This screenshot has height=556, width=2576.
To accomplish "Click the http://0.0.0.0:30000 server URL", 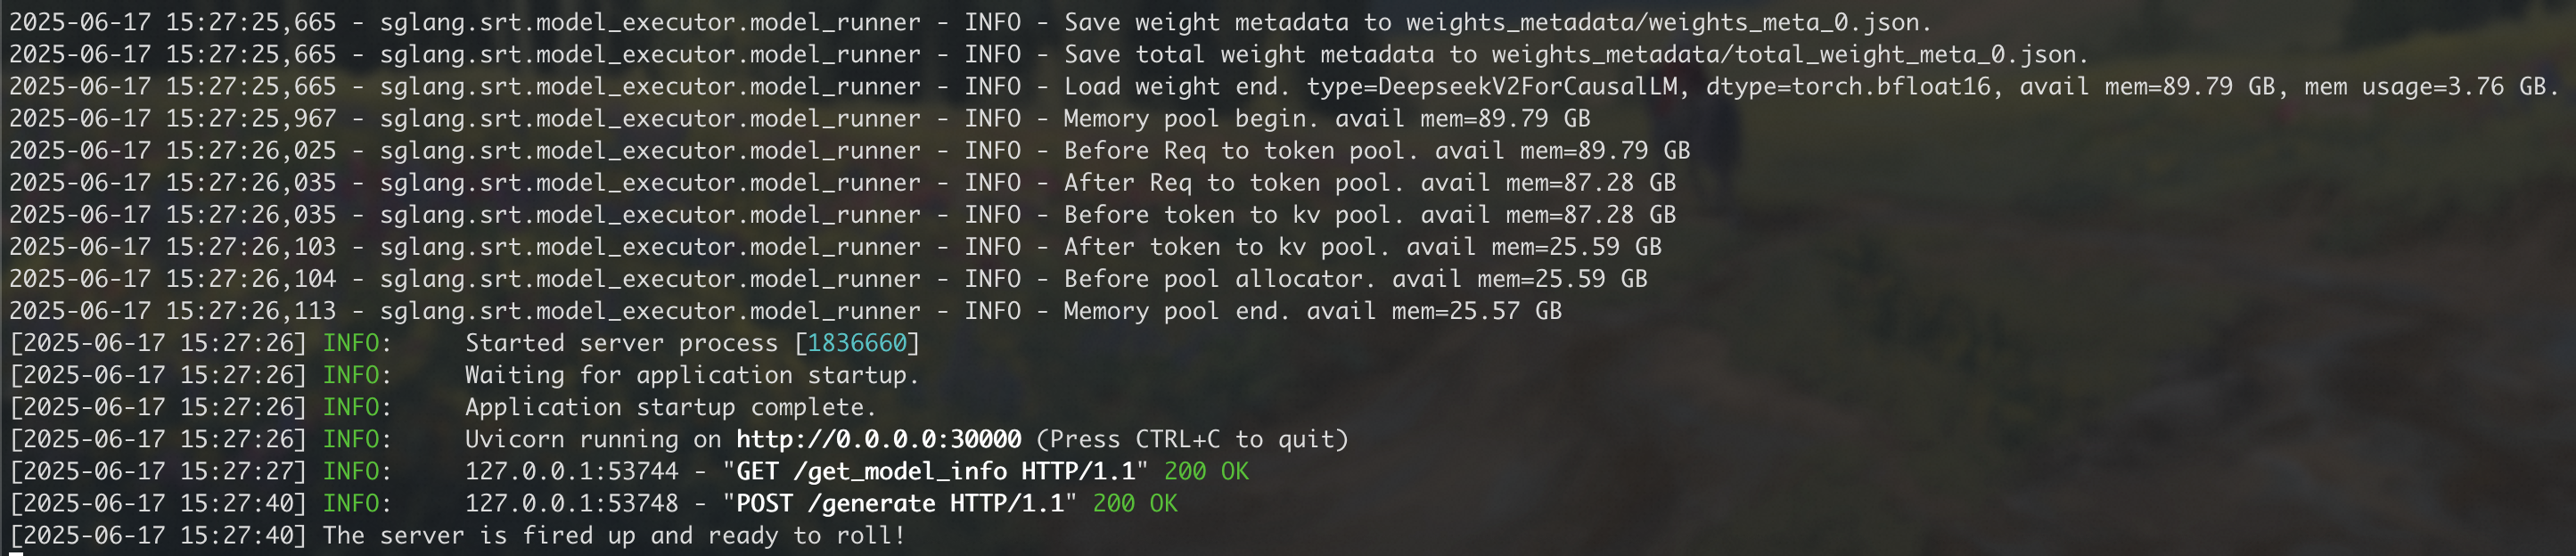I will click(878, 439).
